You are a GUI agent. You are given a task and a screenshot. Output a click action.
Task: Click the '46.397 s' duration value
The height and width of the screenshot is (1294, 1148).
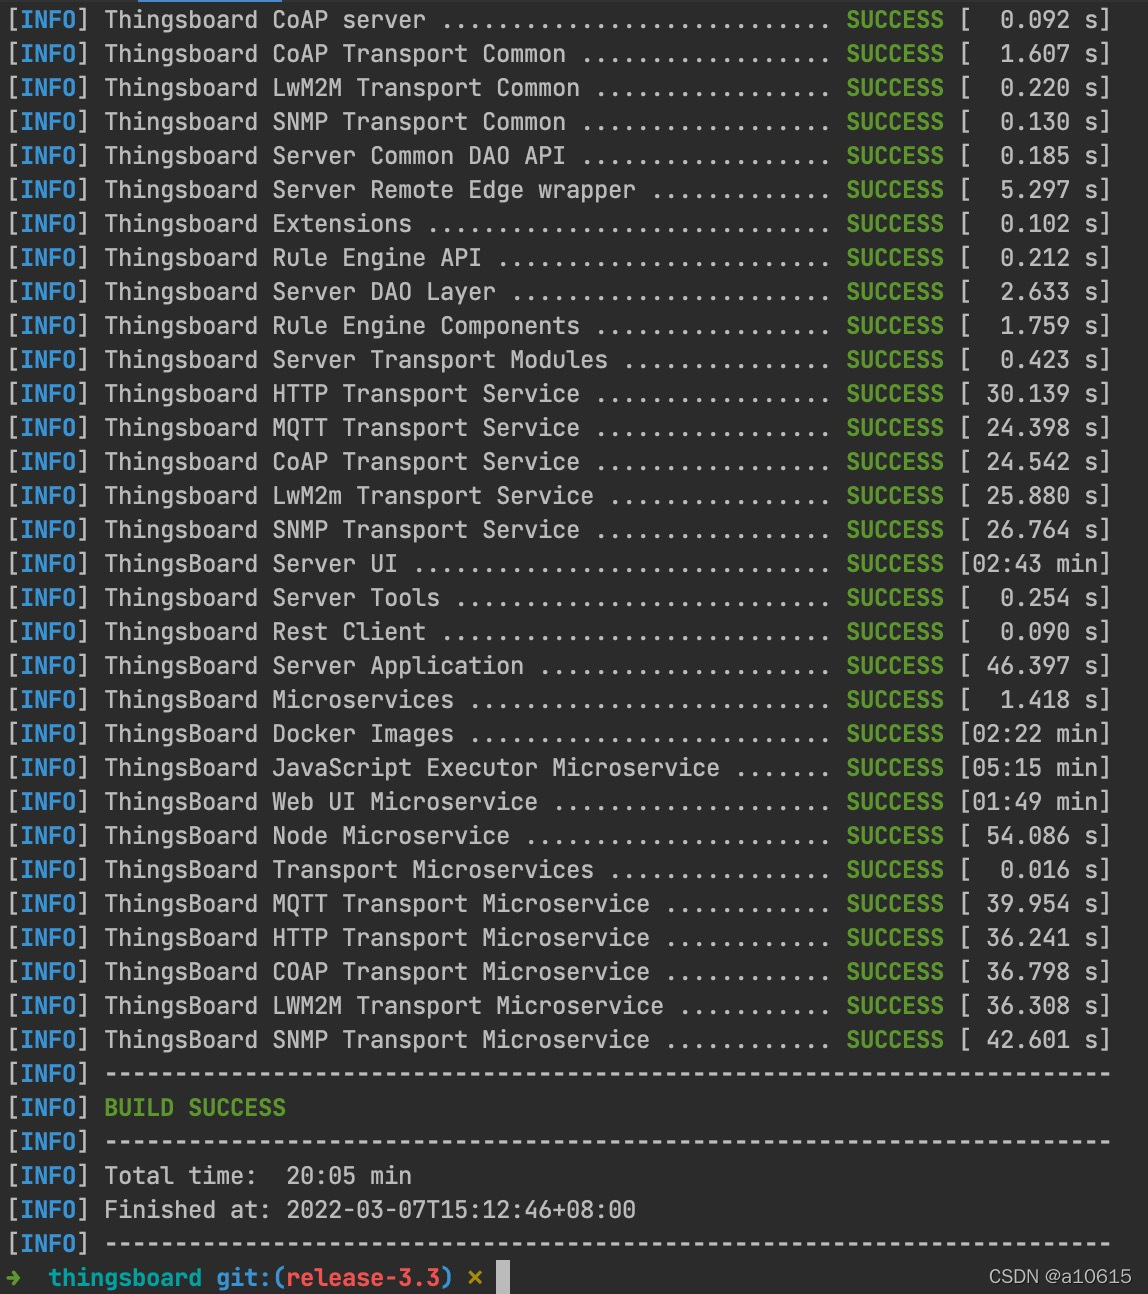(x=1042, y=666)
